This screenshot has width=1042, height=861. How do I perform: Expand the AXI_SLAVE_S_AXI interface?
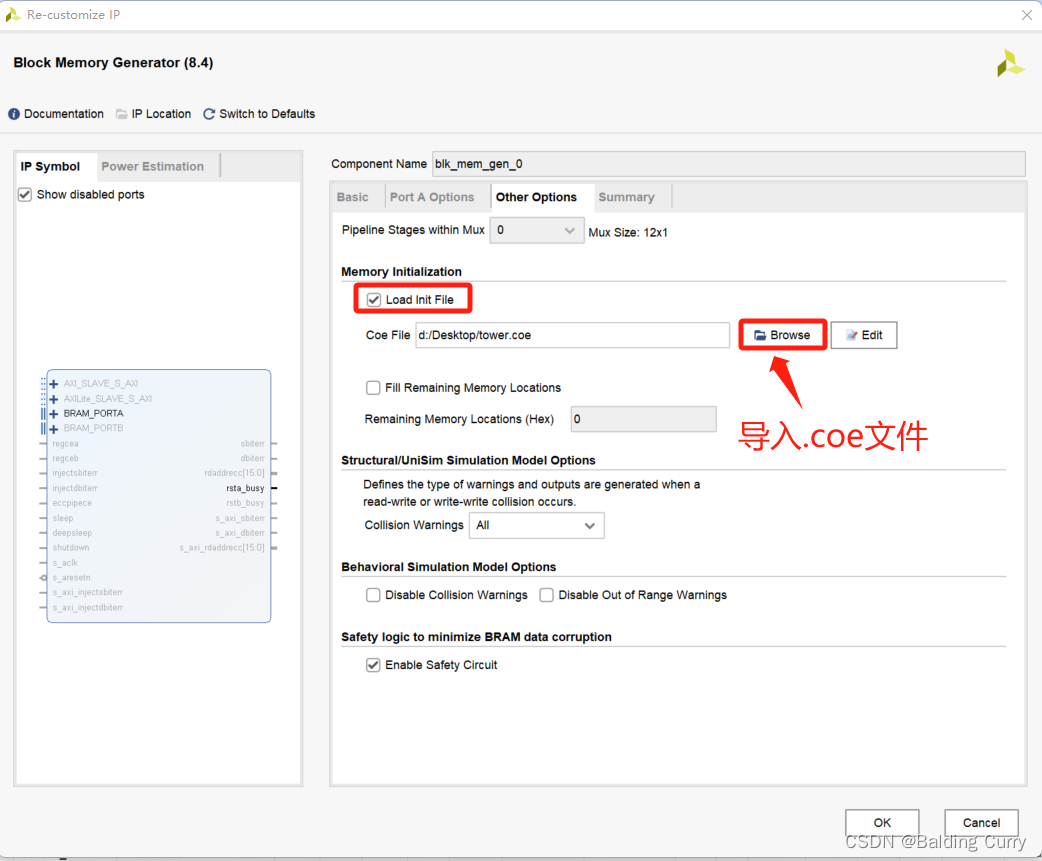(x=52, y=383)
